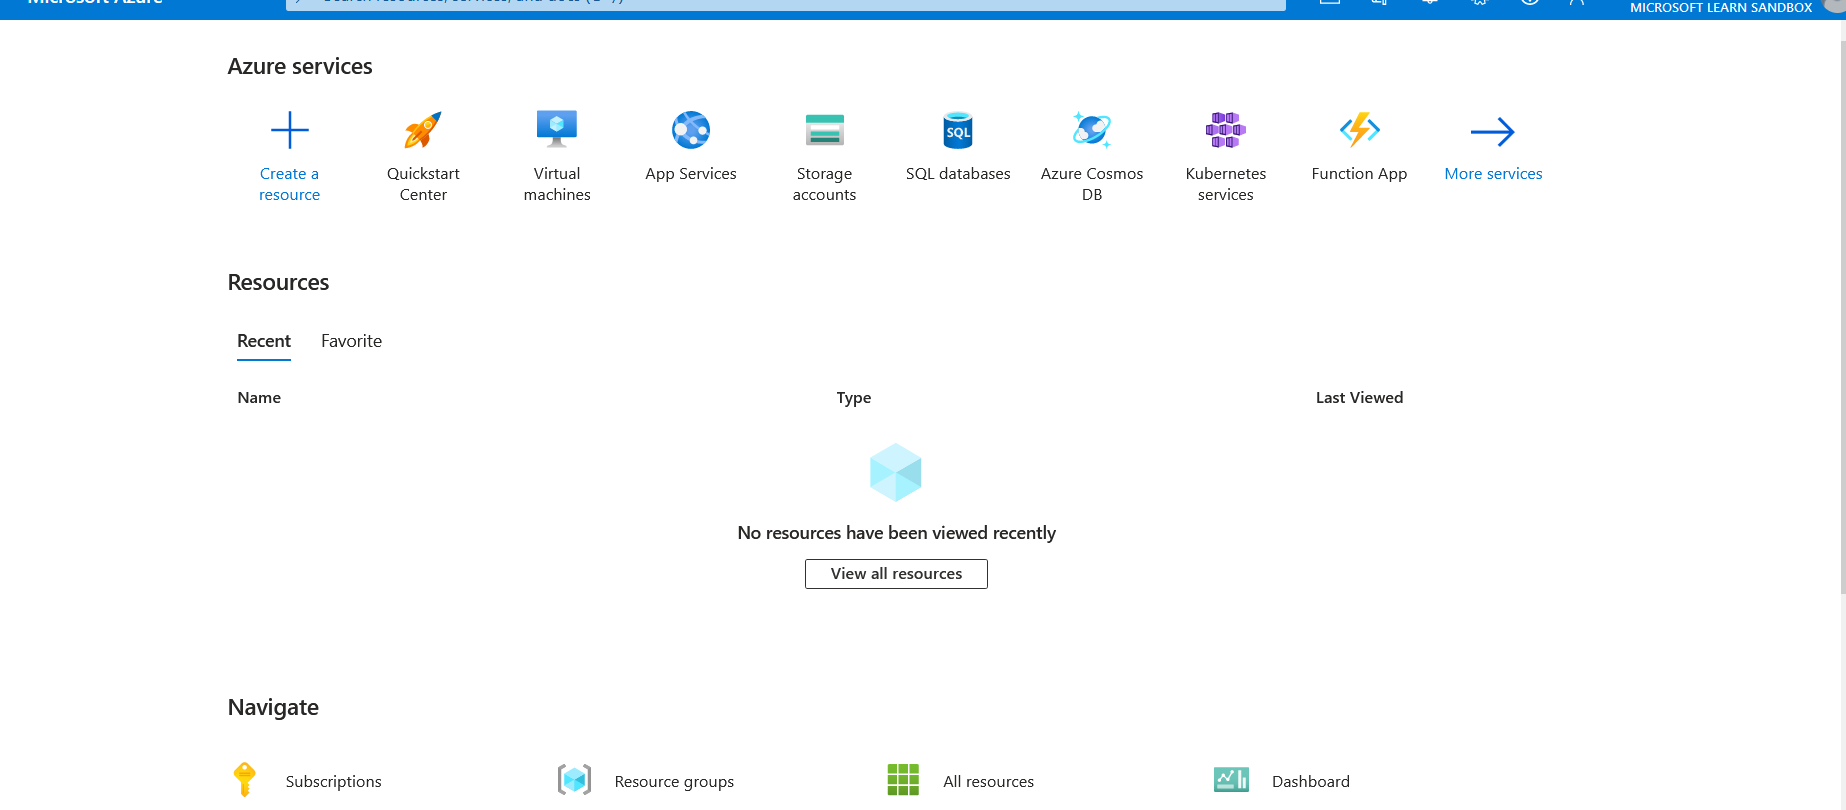
Task: Open Kubernetes services
Action: [x=1226, y=157]
